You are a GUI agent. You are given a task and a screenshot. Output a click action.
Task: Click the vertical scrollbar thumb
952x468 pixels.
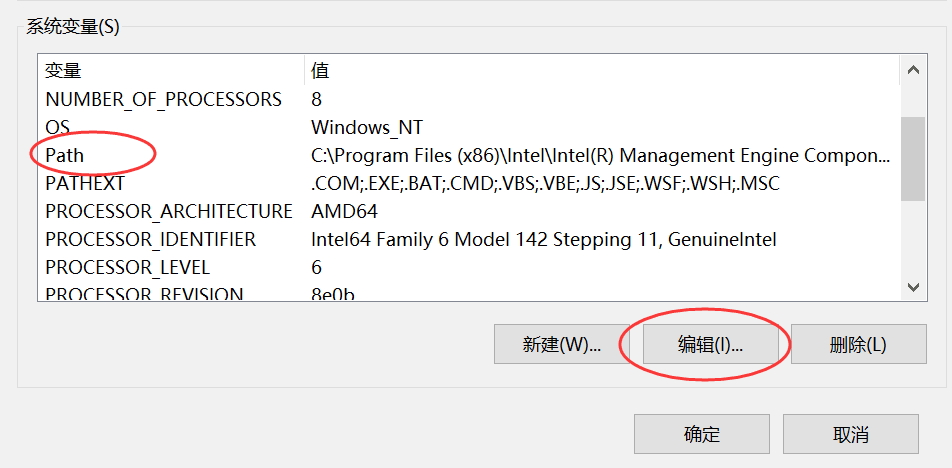(x=912, y=158)
